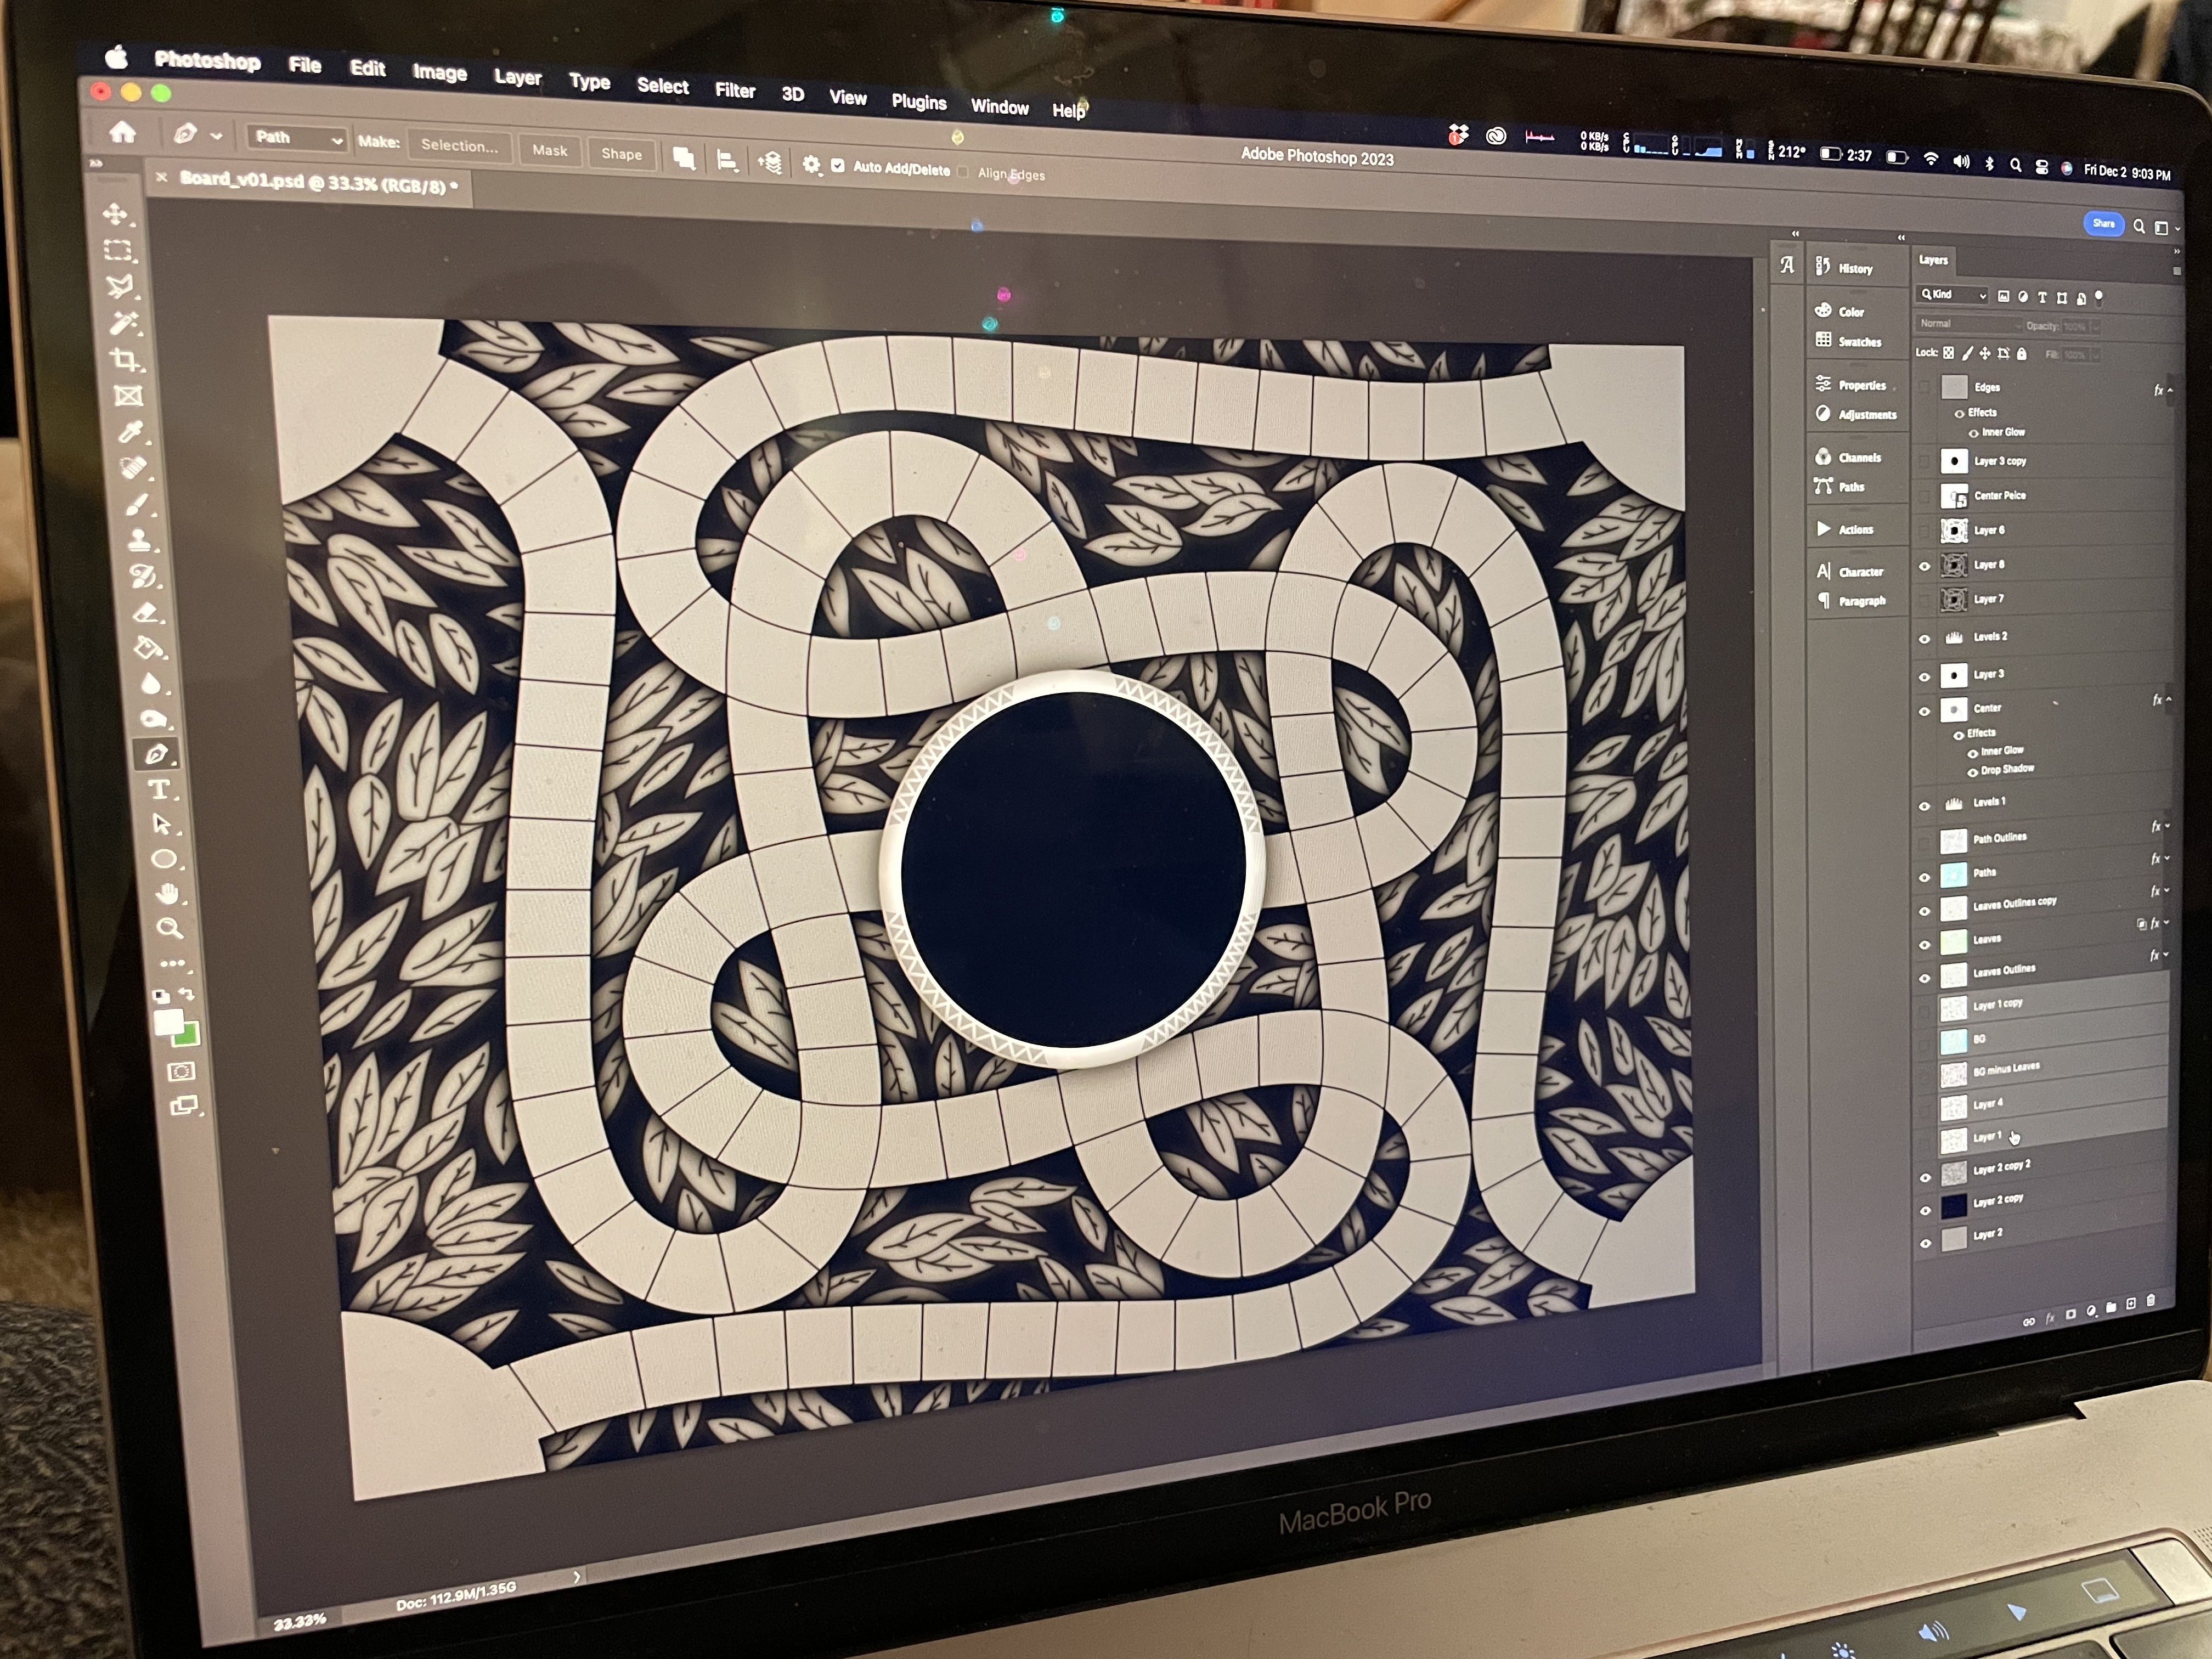Expand Leaves Outlines copy effects arrow
This screenshot has height=1659, width=2212.
[x=2166, y=891]
